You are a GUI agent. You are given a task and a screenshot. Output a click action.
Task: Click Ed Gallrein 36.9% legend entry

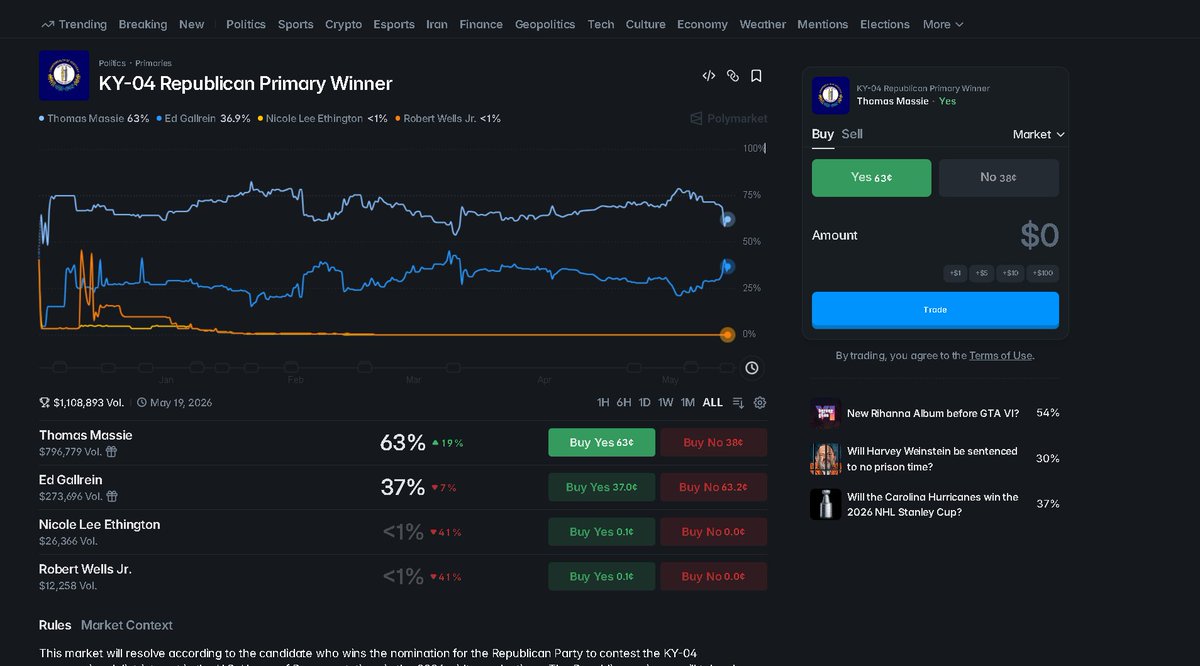pos(204,118)
